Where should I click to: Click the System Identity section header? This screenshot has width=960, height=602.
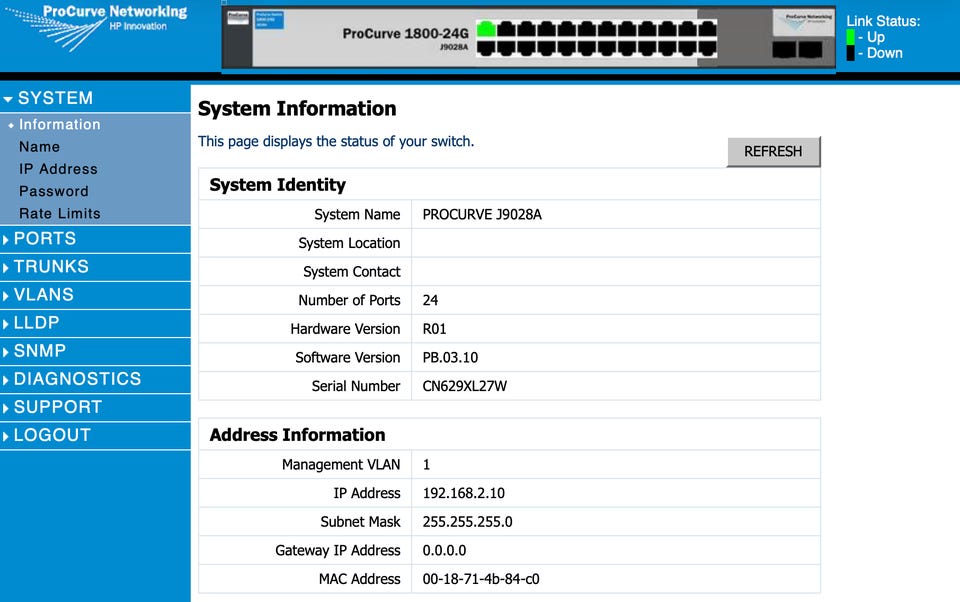[277, 184]
